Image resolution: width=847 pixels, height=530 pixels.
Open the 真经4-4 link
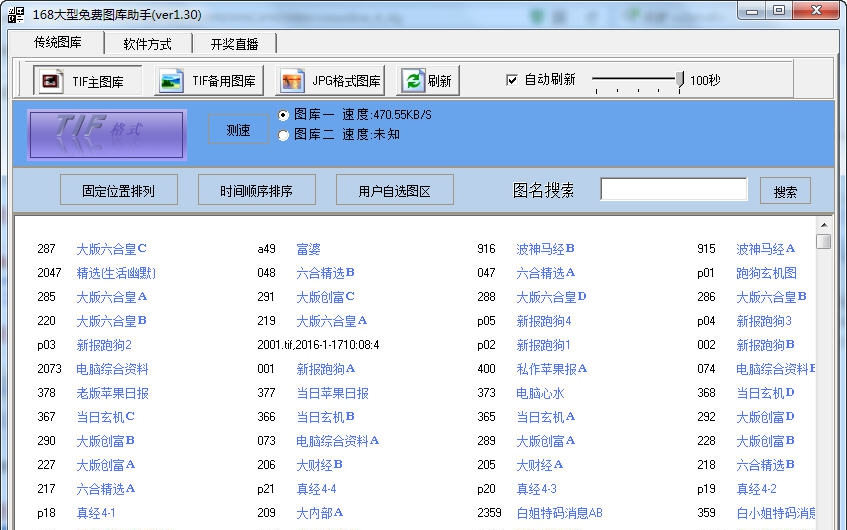coord(317,489)
